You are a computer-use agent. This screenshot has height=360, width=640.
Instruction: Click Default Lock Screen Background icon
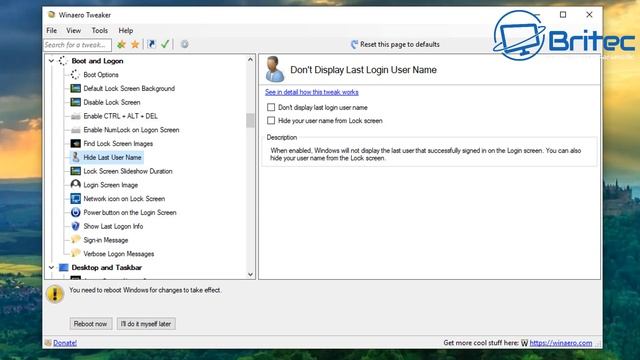point(76,88)
